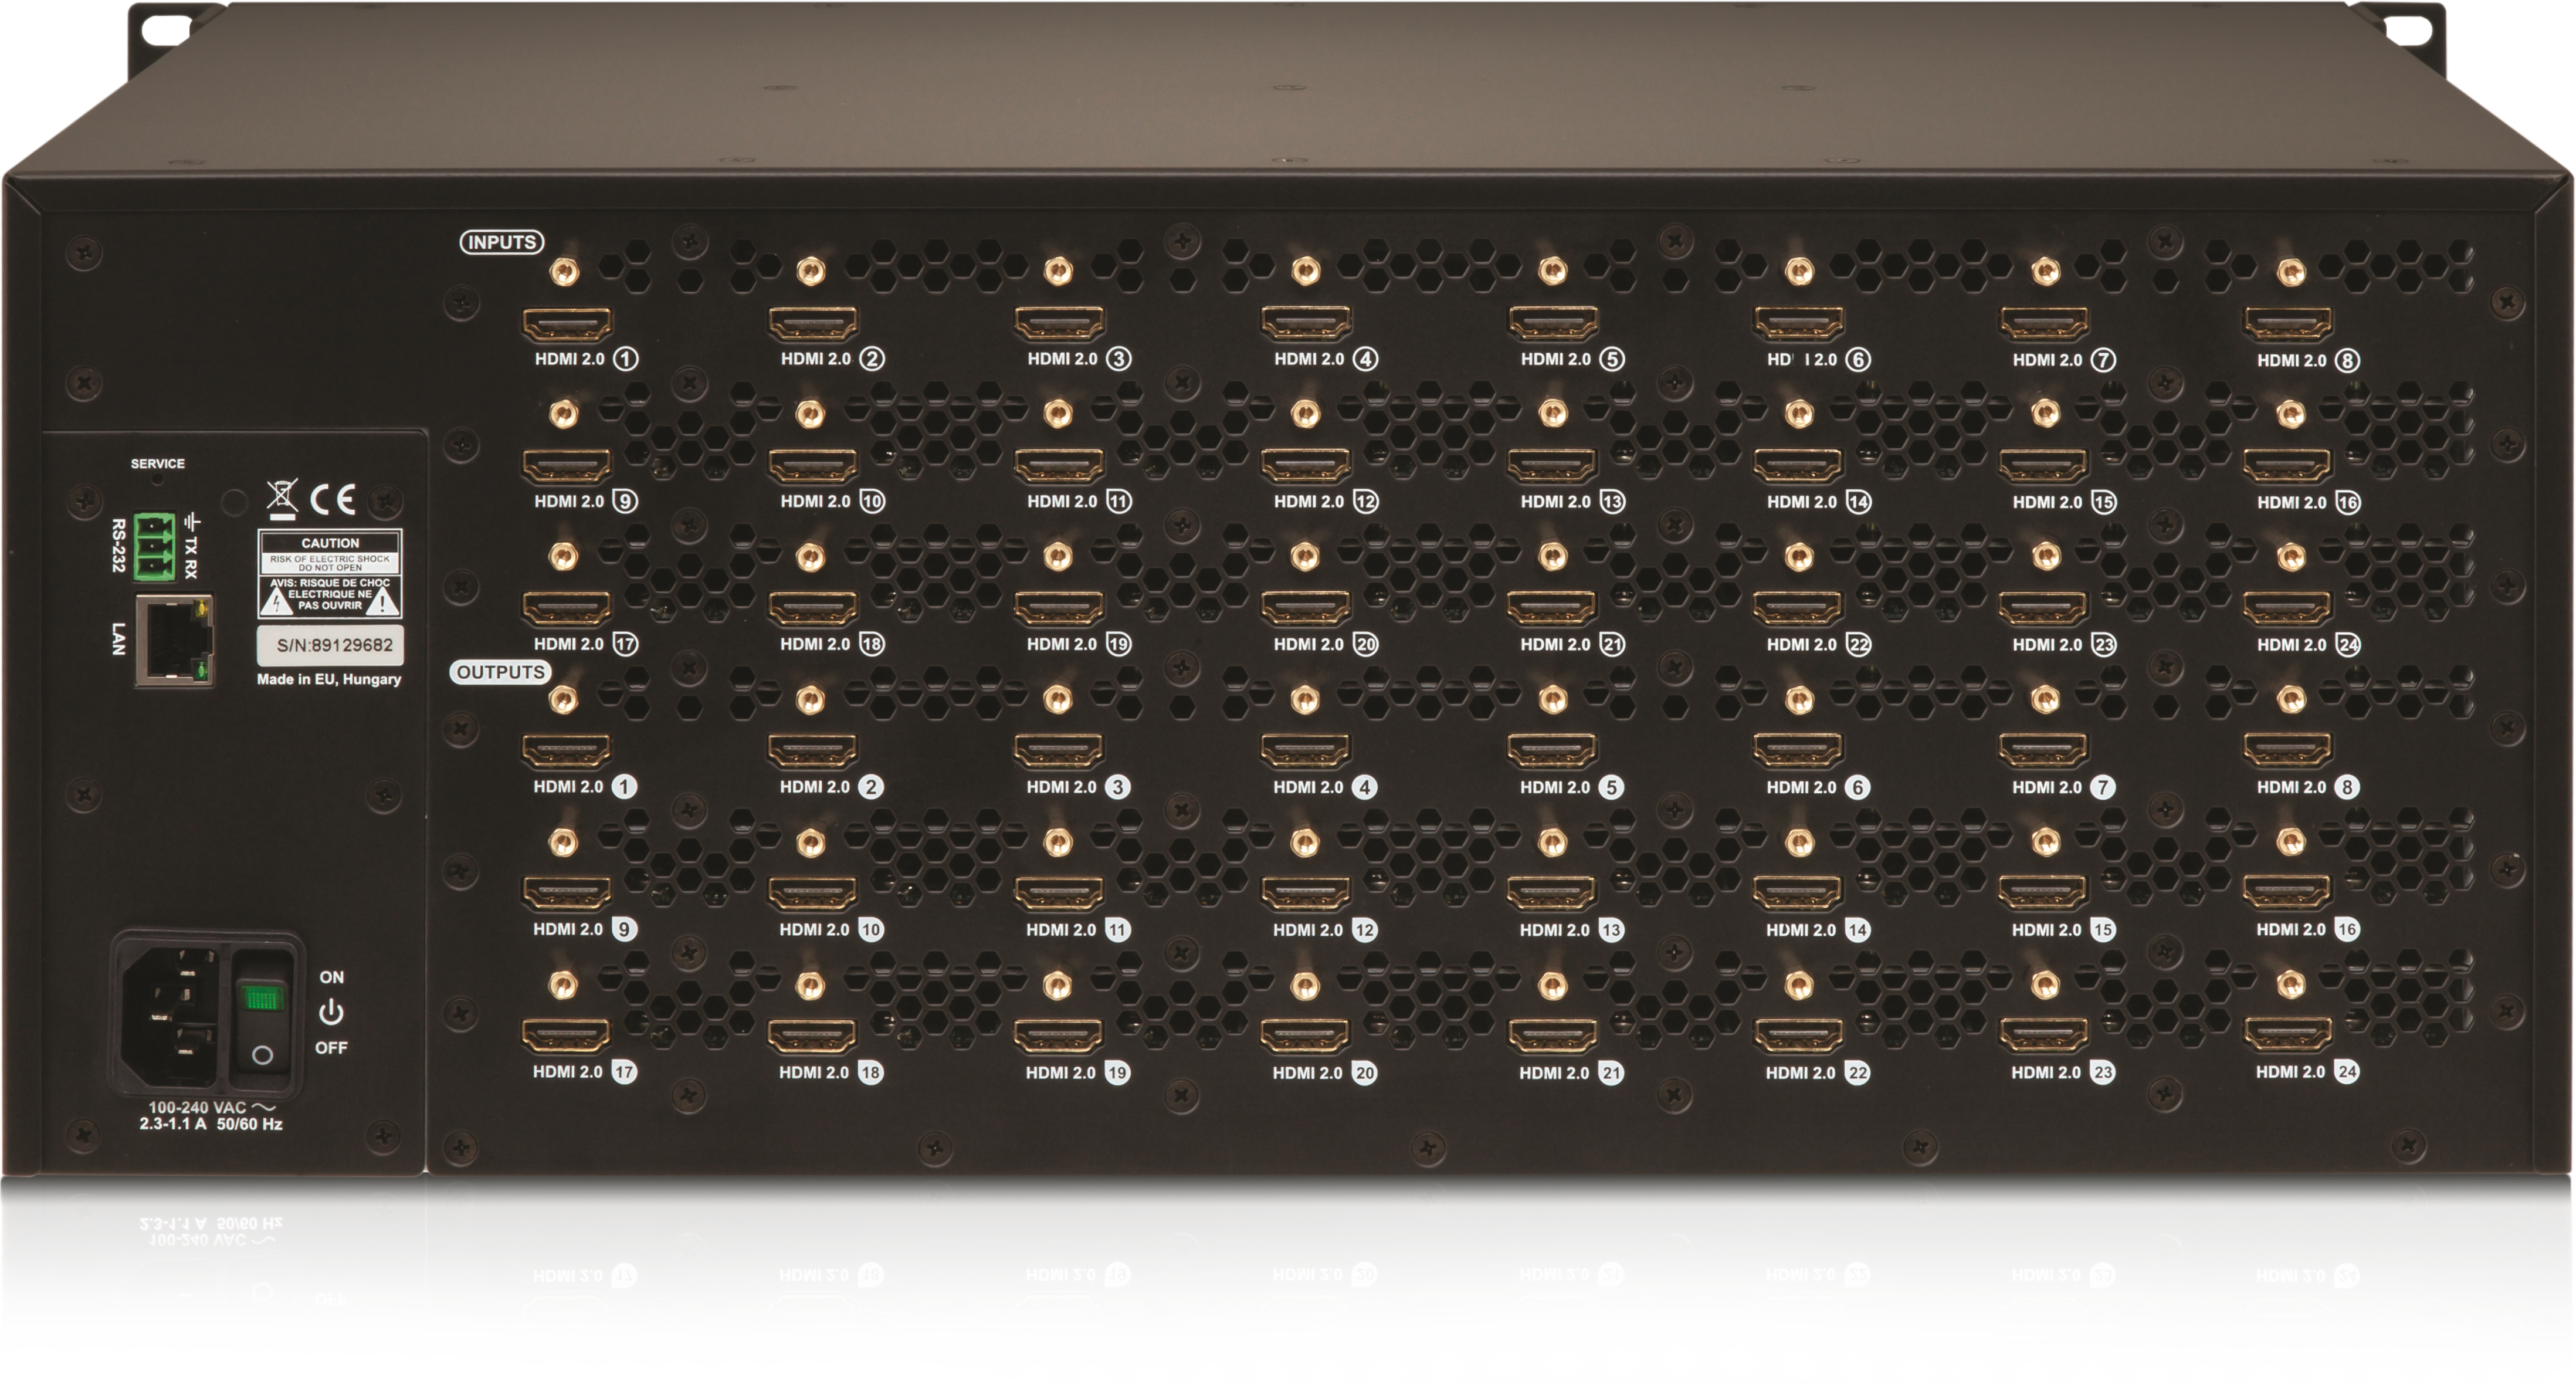Click the HDMI input port 24 connector
Image resolution: width=2576 pixels, height=1384 pixels.
pyautogui.click(x=2288, y=609)
